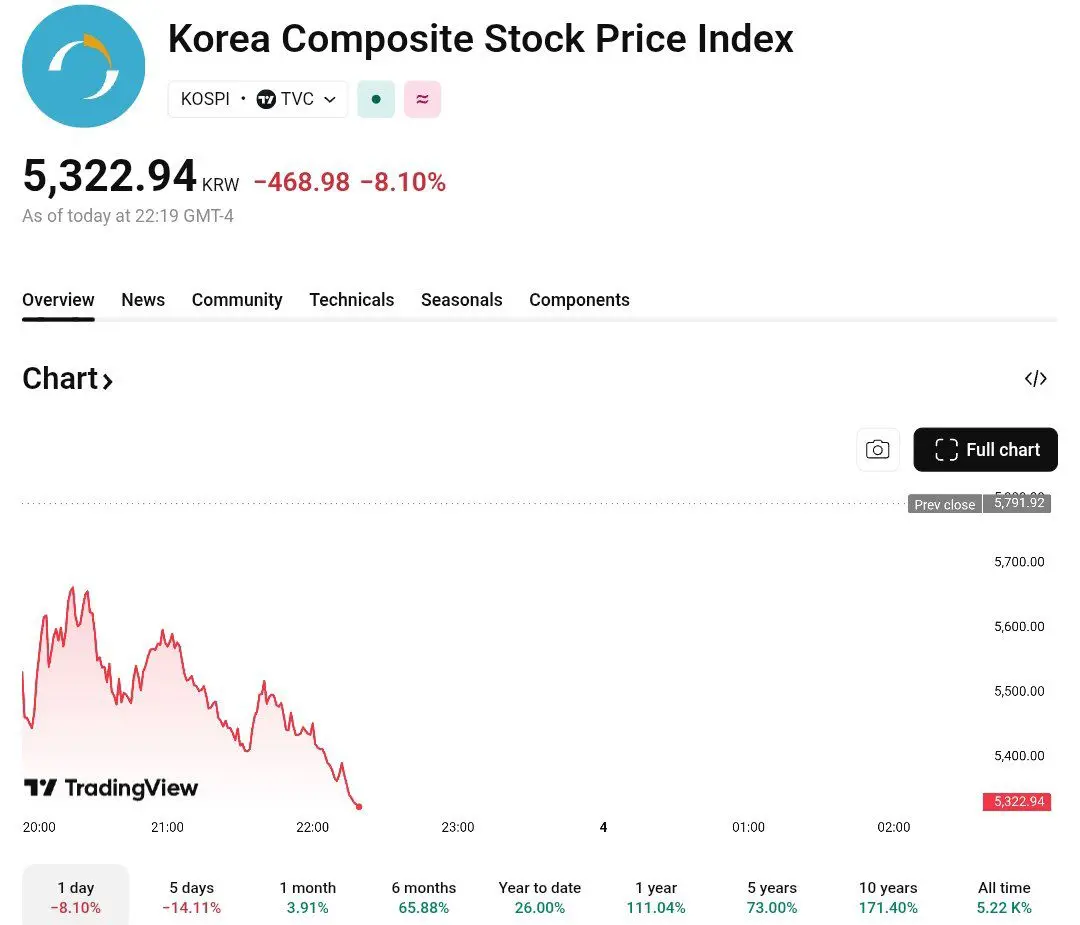Click the pink approximate-data indicator icon
The height and width of the screenshot is (925, 1080).
point(422,99)
